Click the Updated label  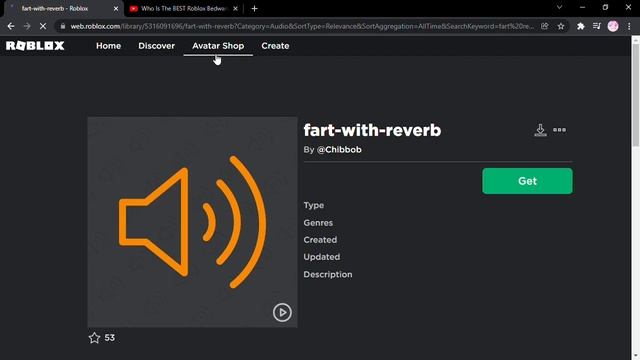pos(322,257)
